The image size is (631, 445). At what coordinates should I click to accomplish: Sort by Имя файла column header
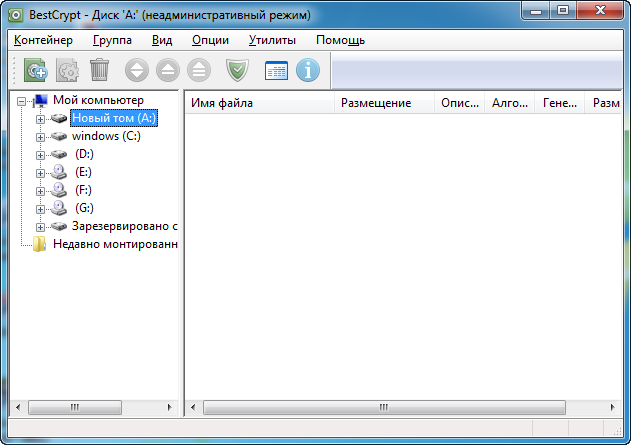(x=260, y=103)
